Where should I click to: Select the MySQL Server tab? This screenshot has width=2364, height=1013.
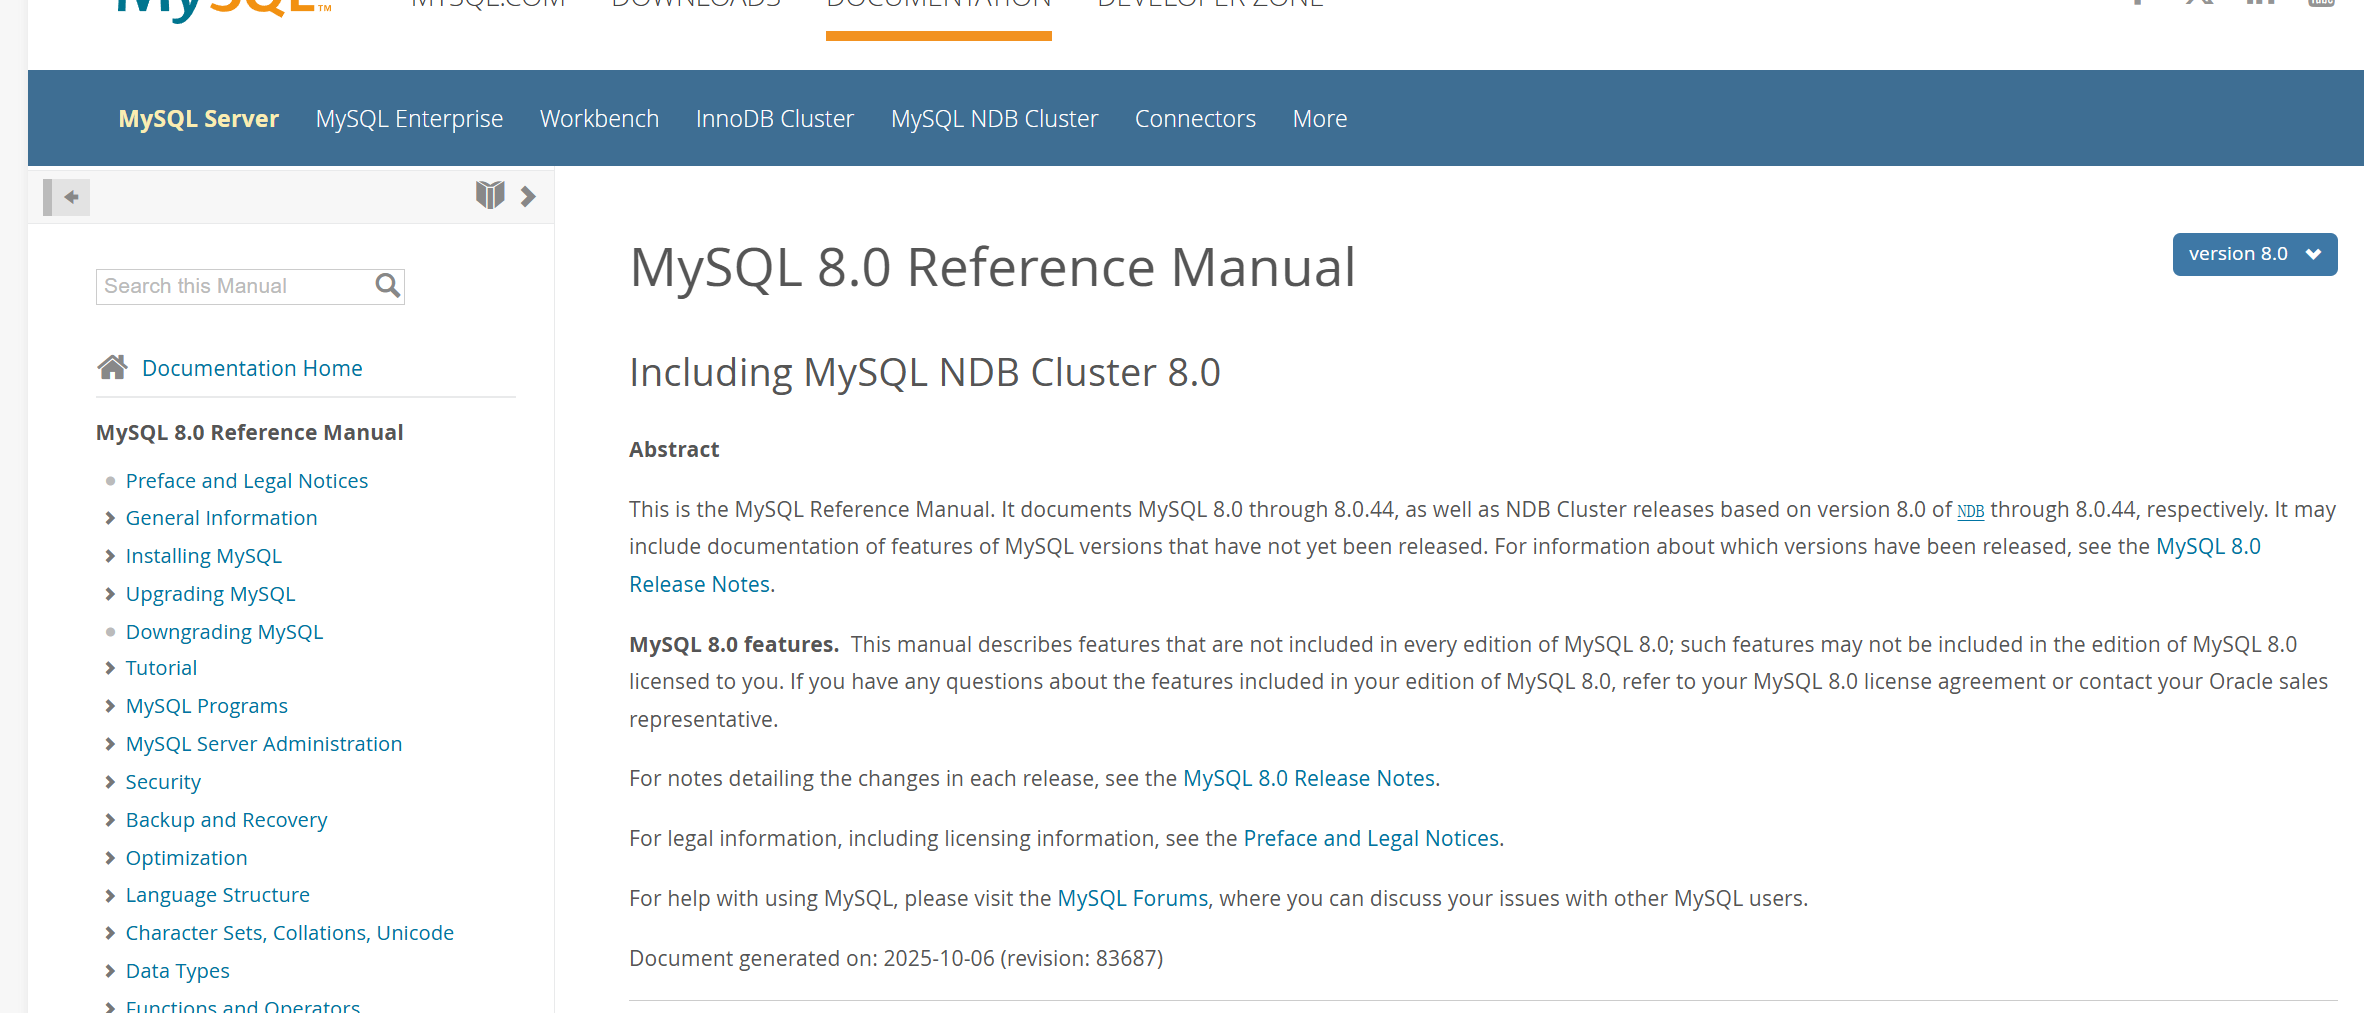coord(199,119)
